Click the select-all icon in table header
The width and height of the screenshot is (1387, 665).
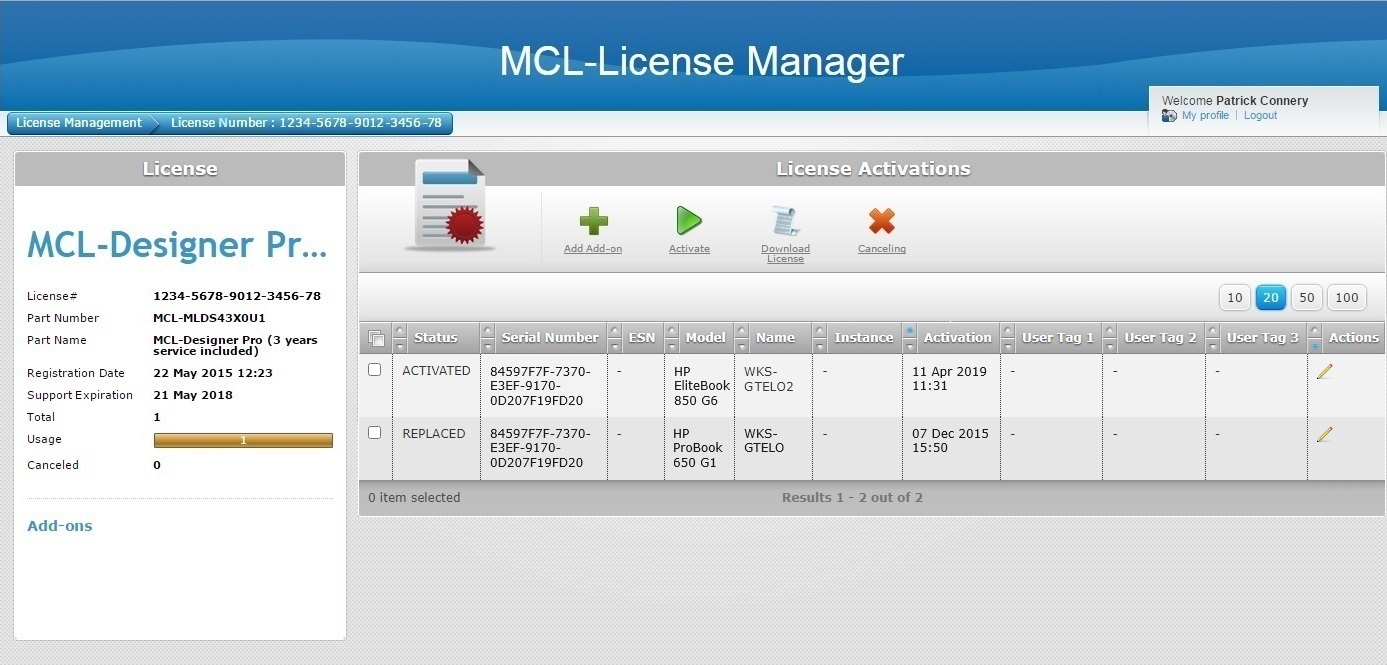375,338
